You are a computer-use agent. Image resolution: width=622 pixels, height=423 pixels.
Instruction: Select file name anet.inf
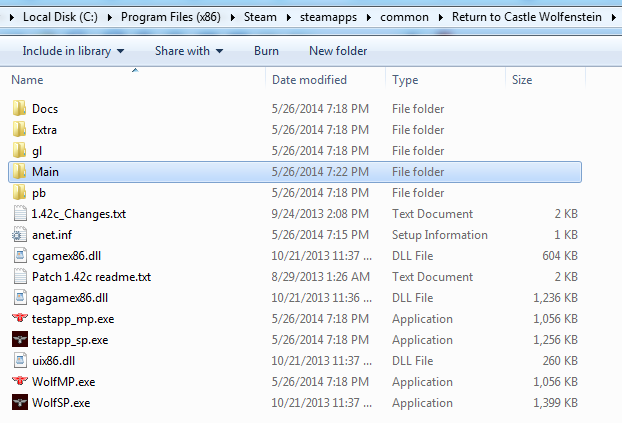click(52, 235)
